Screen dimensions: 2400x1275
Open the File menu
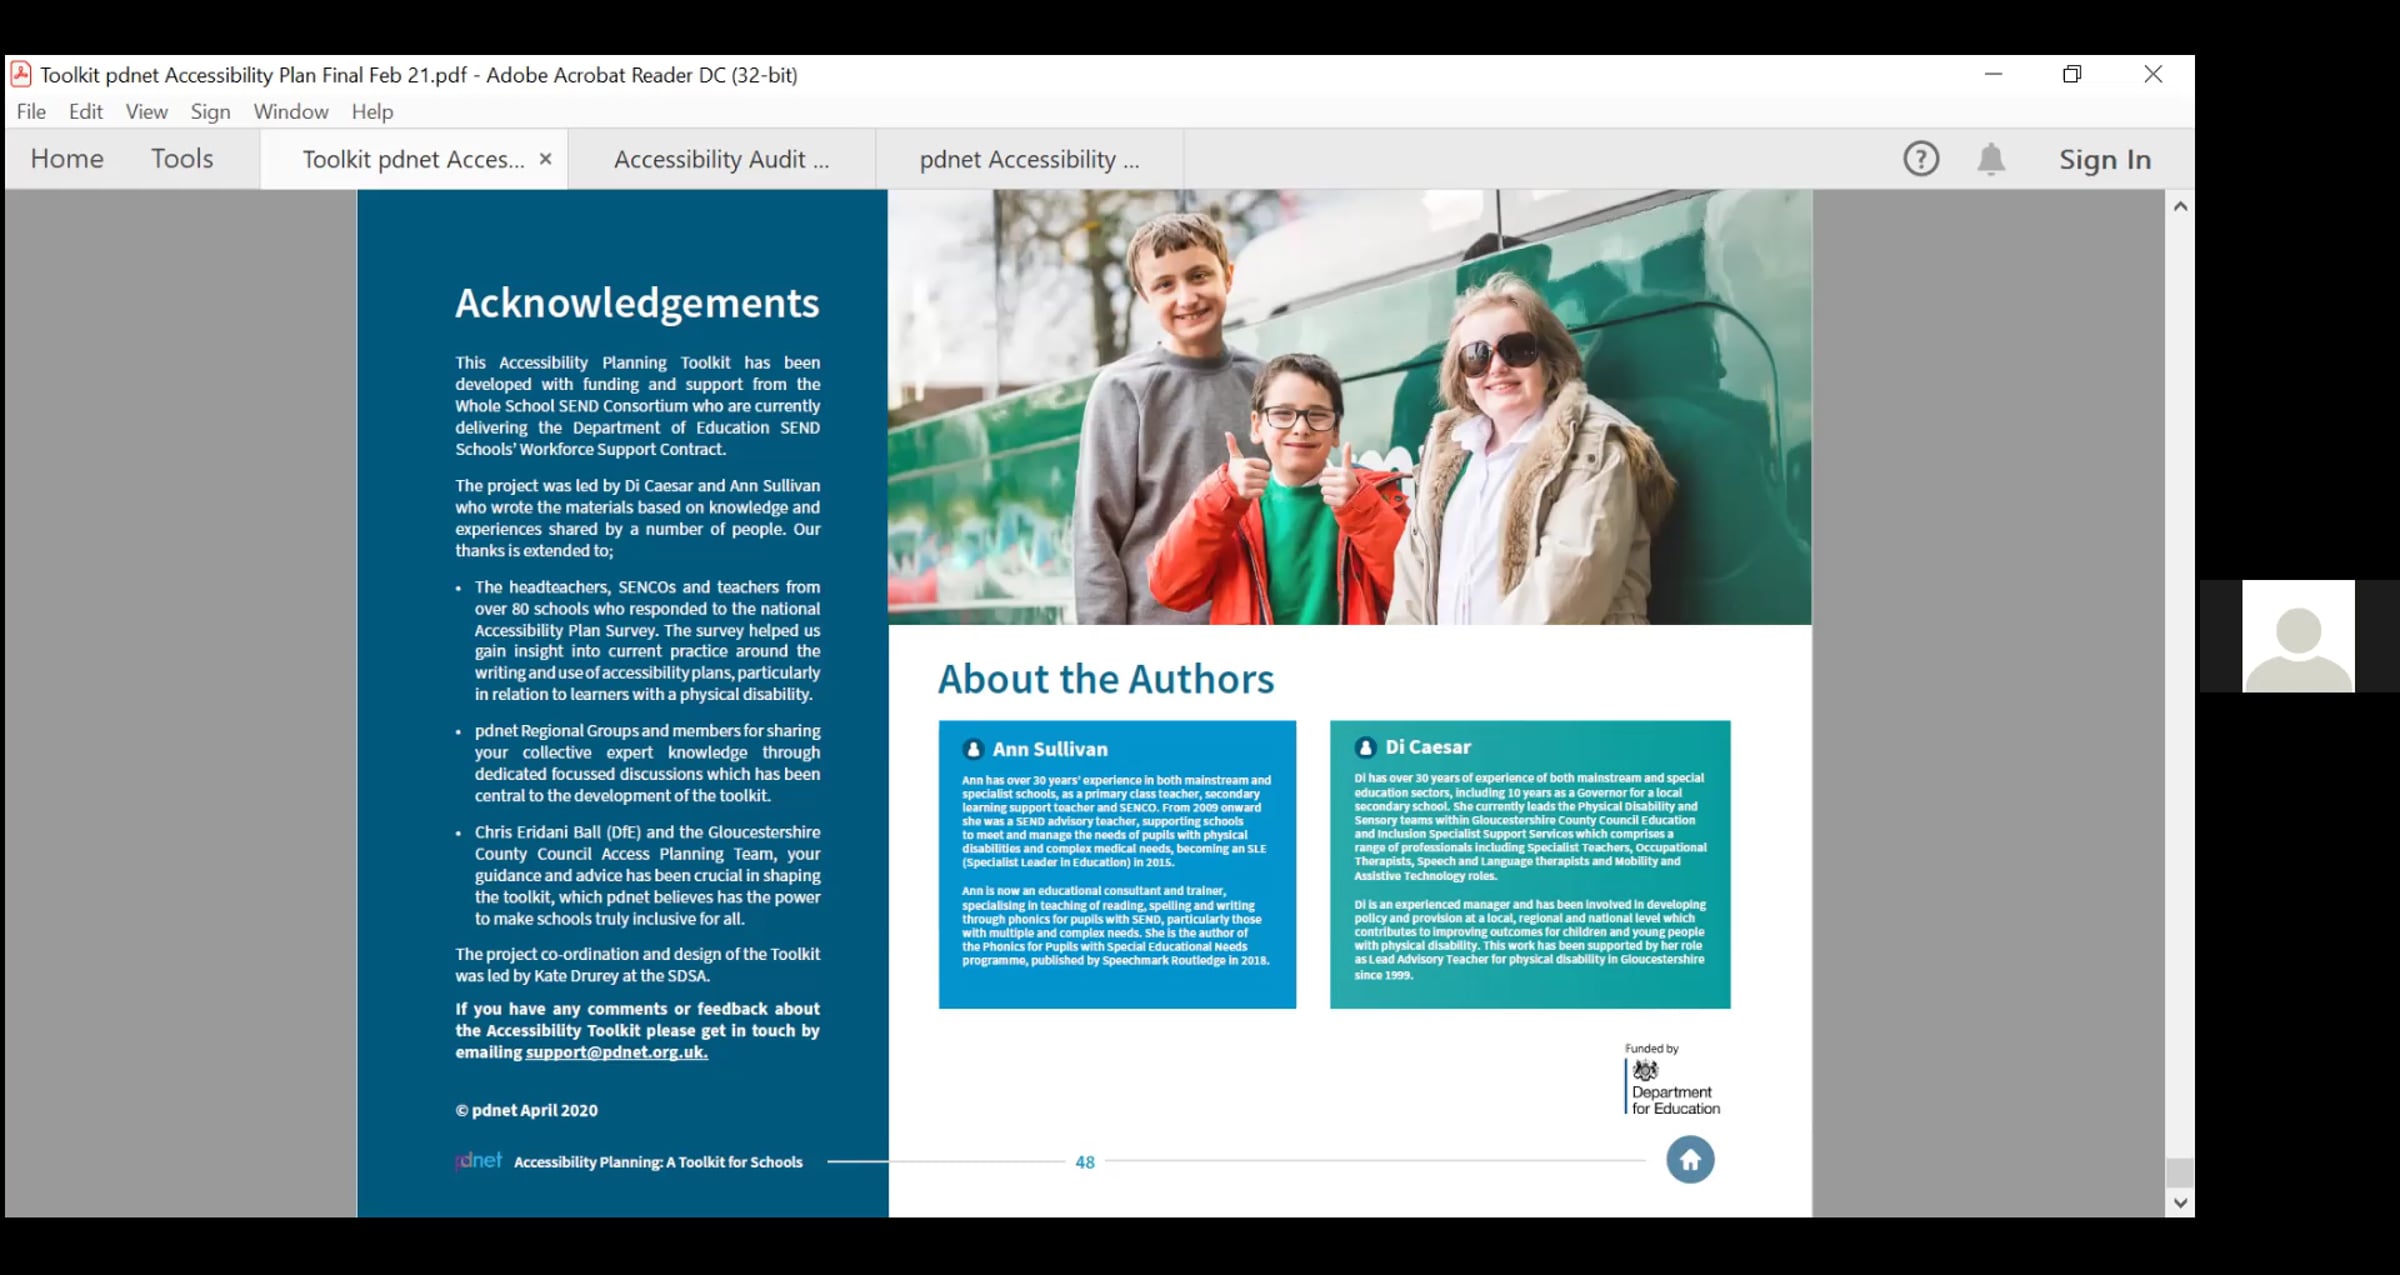click(x=31, y=112)
